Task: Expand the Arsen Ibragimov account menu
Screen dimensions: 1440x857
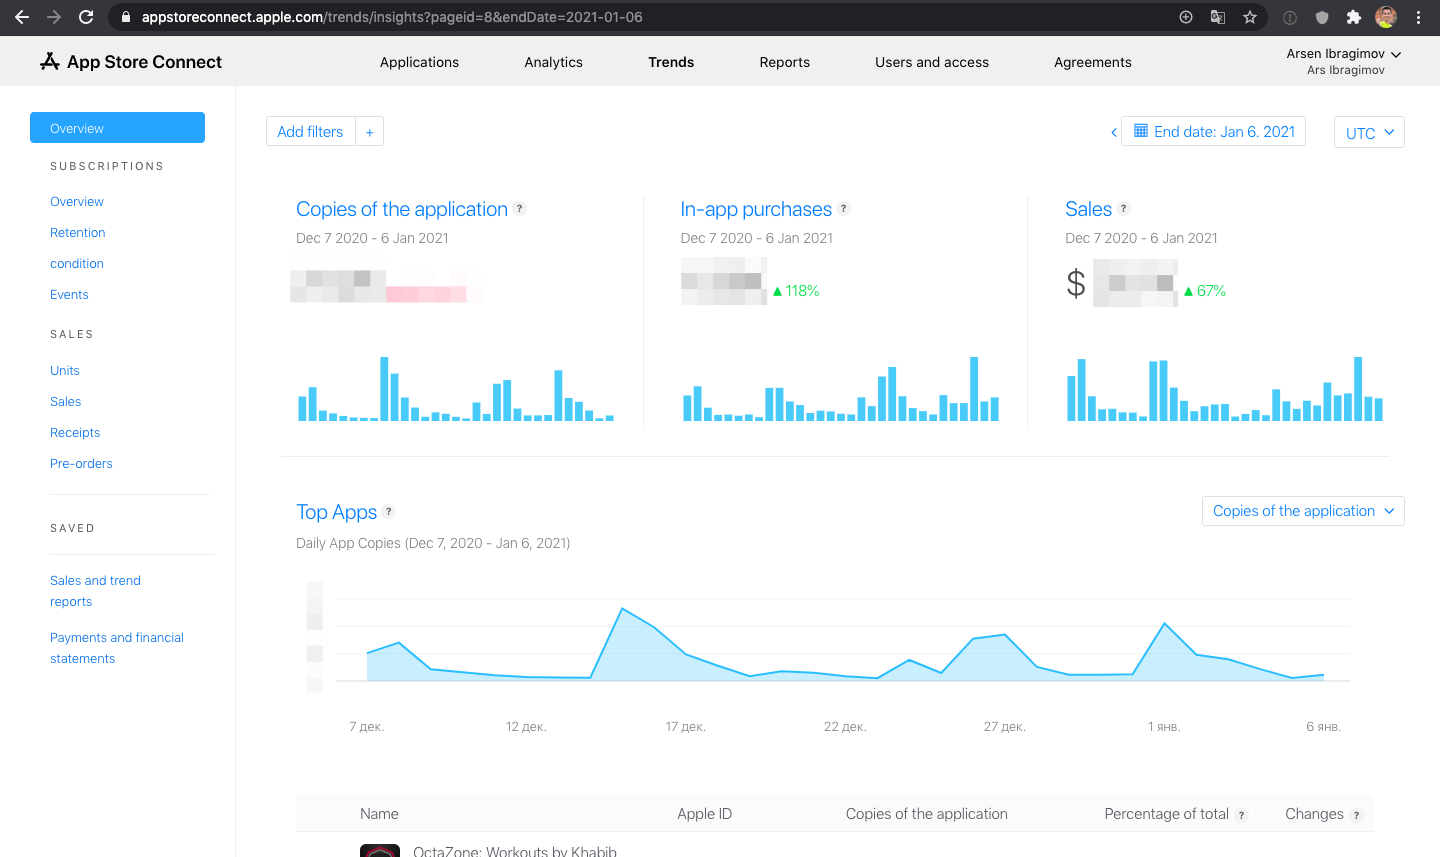Action: 1344,61
